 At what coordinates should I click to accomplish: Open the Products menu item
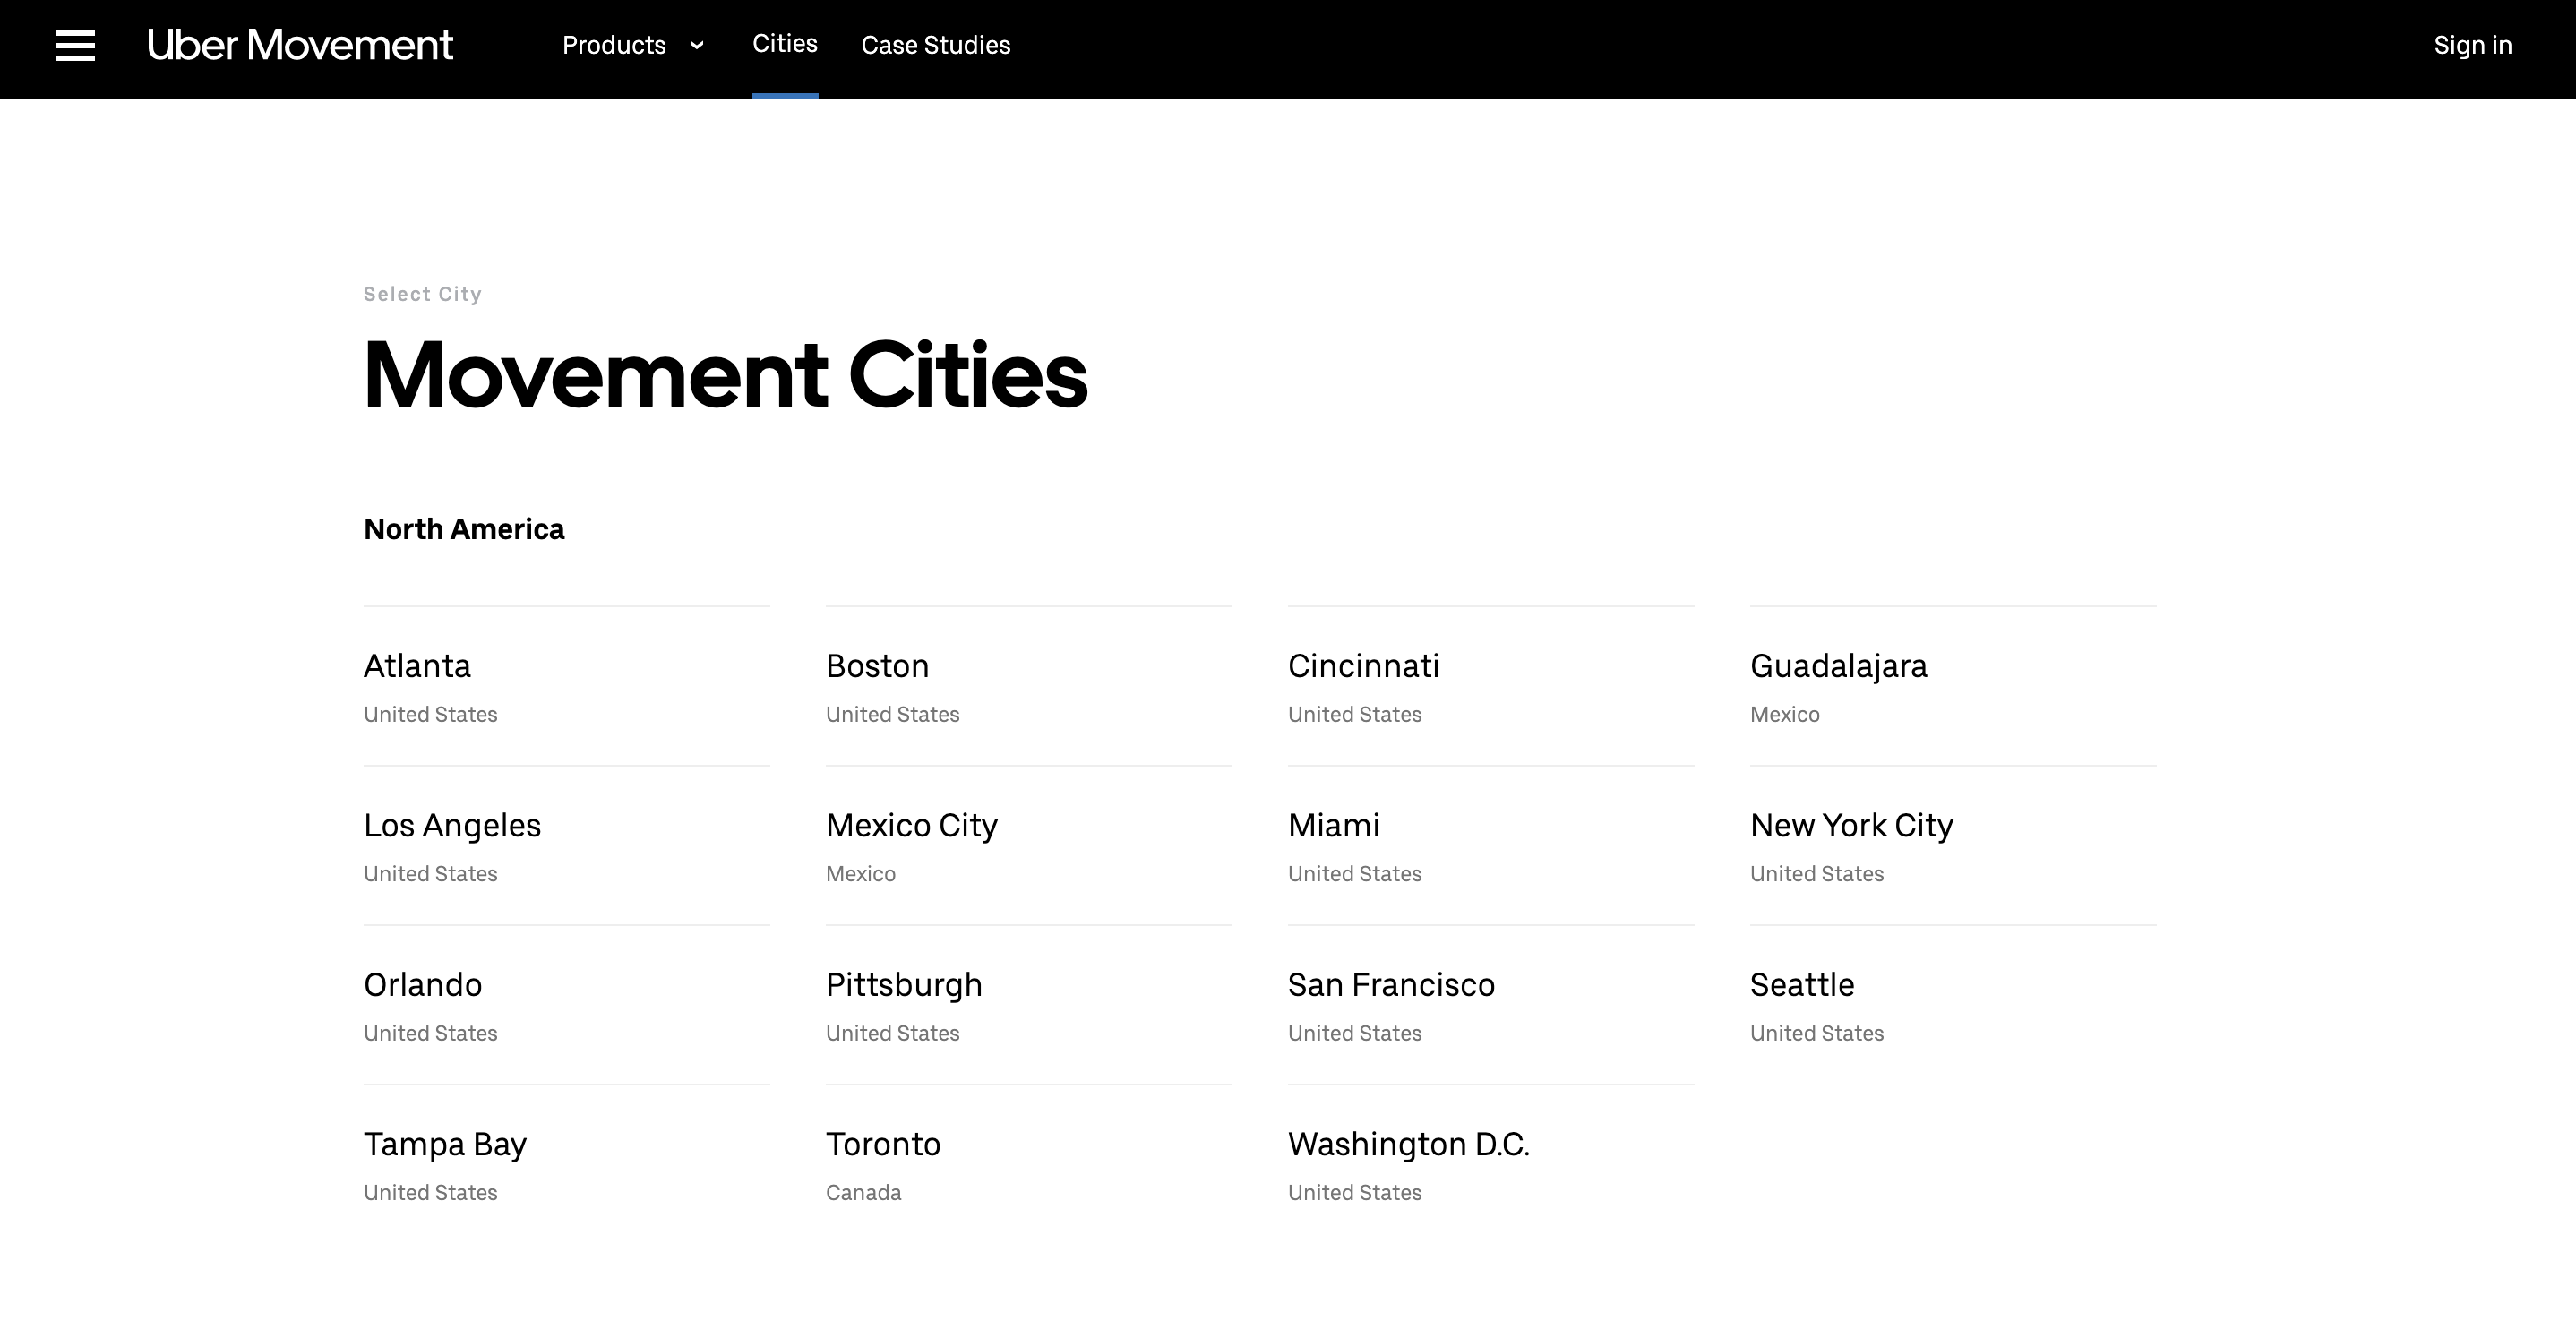pos(613,45)
